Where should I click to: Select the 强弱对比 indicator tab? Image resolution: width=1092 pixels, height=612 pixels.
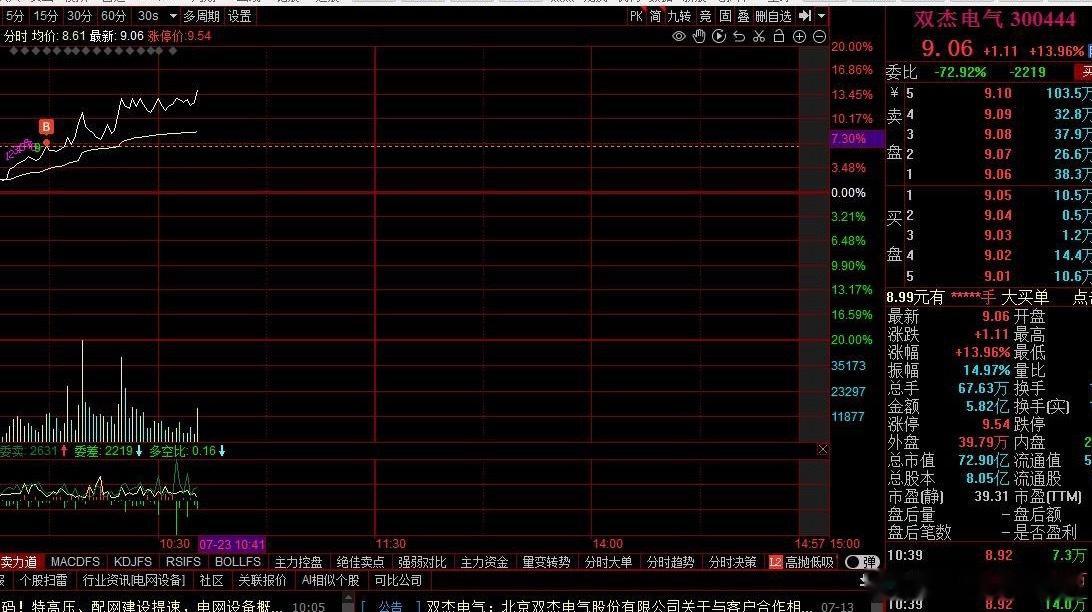tap(422, 562)
